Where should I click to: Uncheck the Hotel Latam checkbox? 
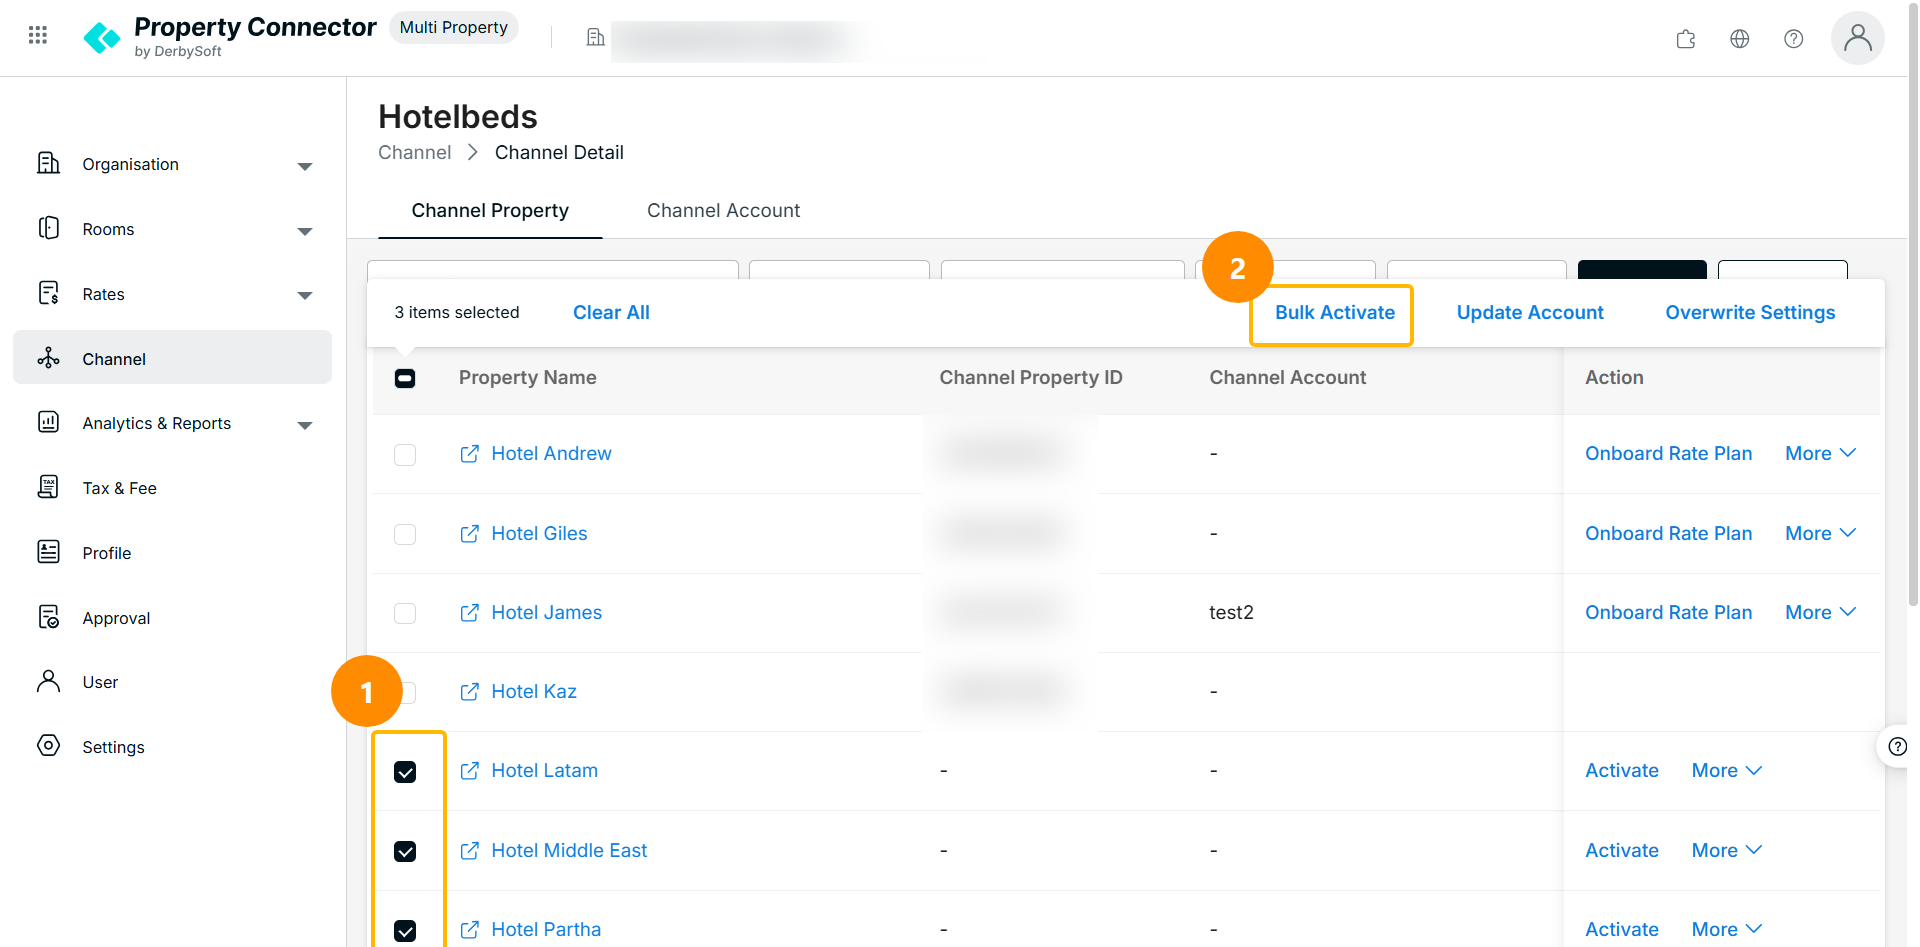pos(405,772)
